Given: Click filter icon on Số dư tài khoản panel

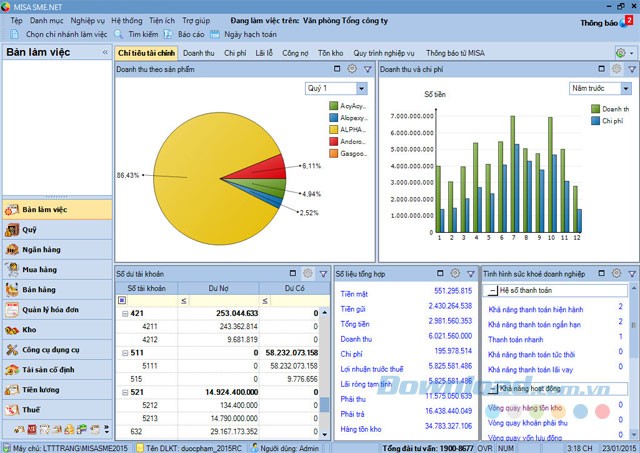Looking at the screenshot, I should click(x=322, y=273).
